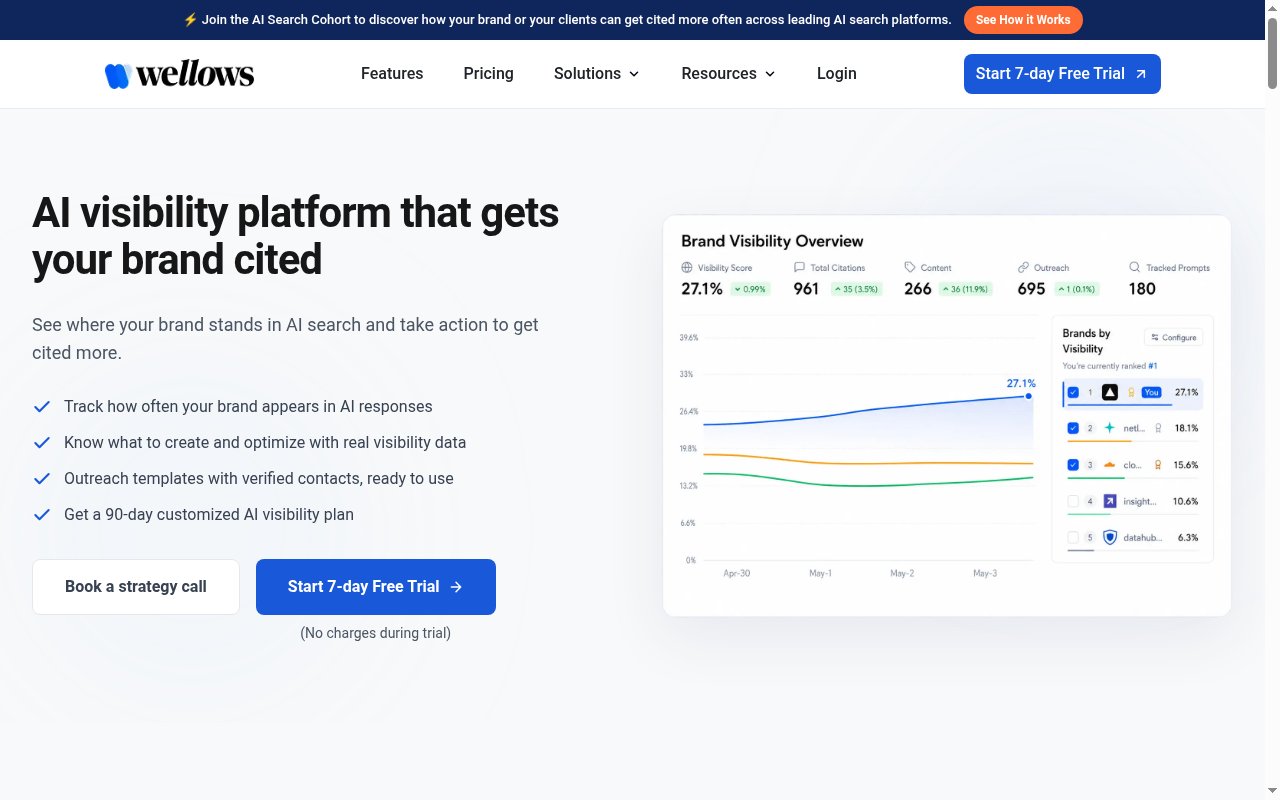
Task: Click the scrollbar up arrow
Action: [x=1272, y=8]
